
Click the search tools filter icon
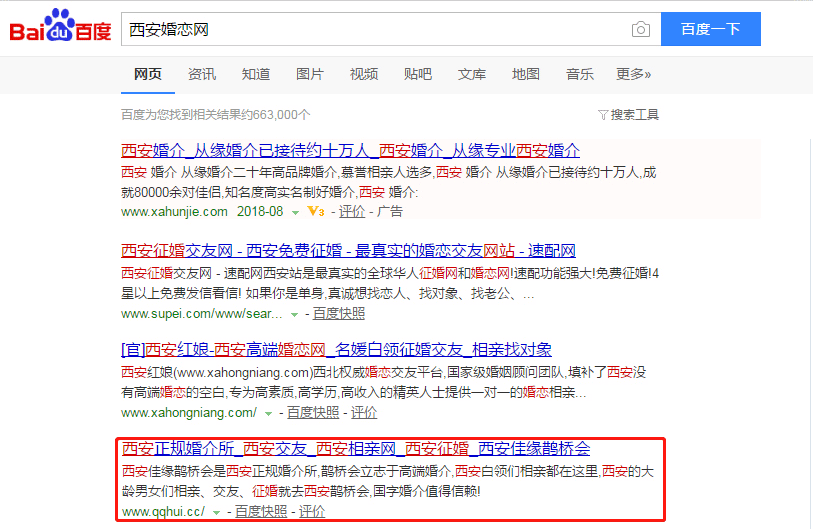point(602,115)
